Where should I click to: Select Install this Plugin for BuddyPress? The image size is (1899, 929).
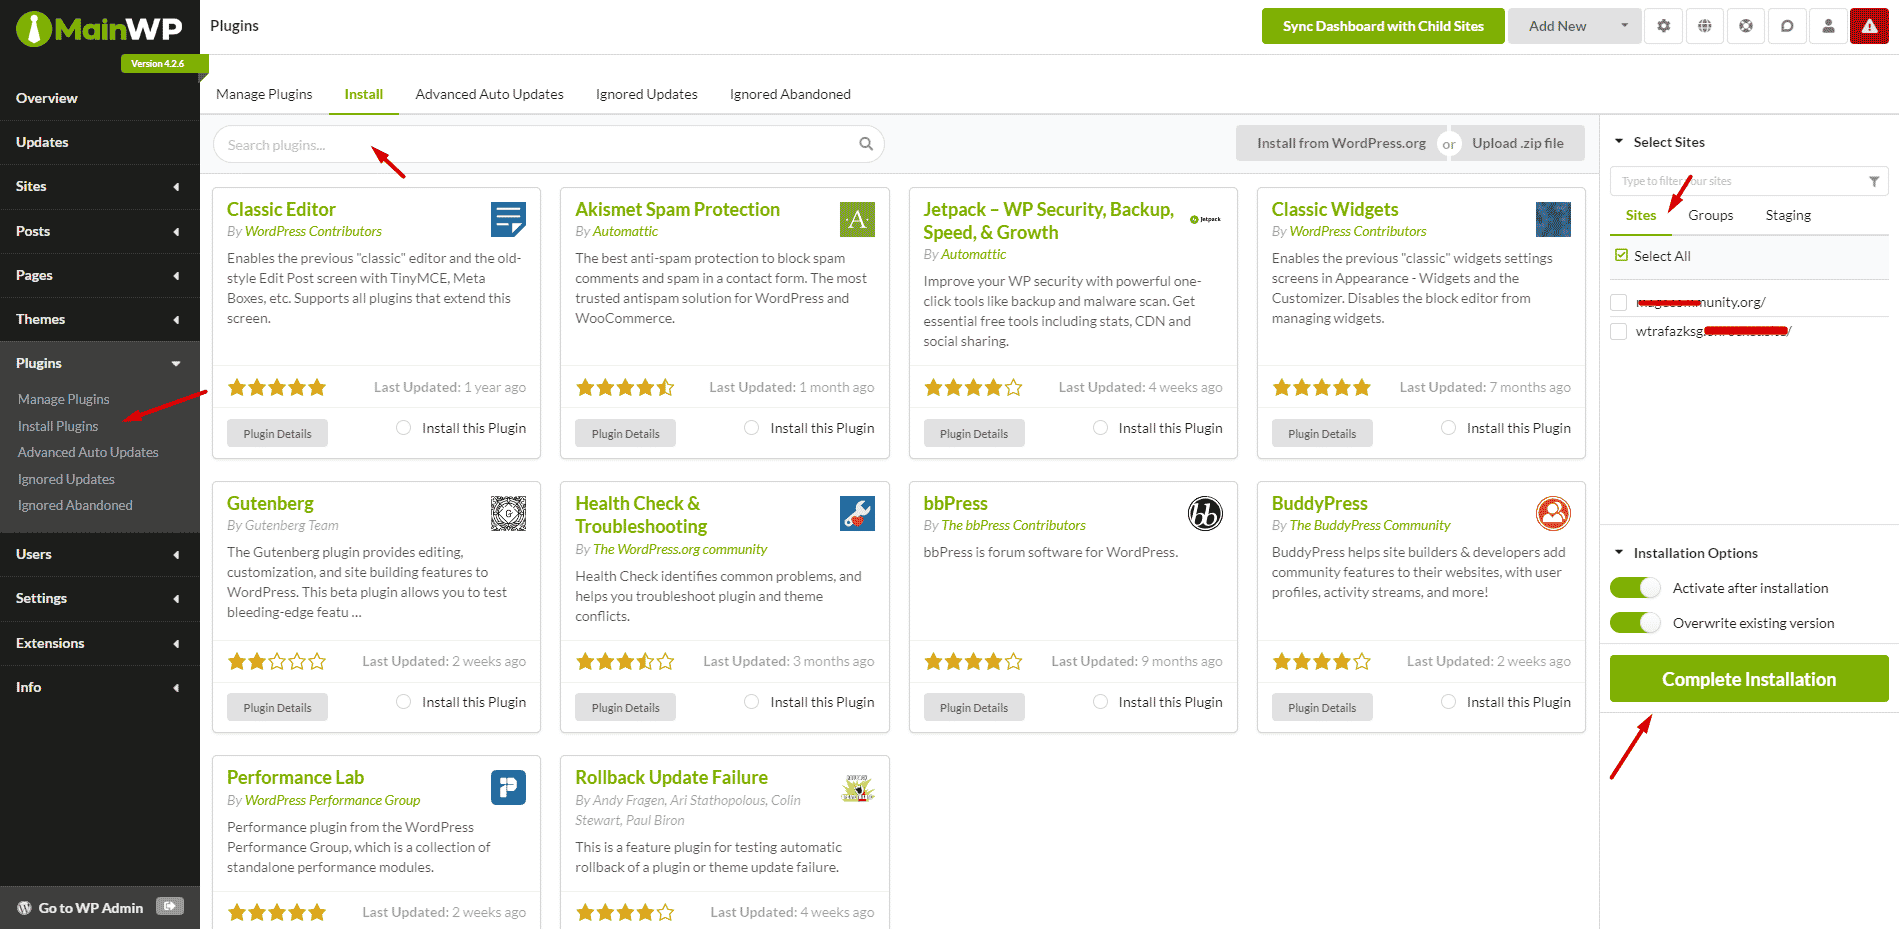pyautogui.click(x=1448, y=702)
